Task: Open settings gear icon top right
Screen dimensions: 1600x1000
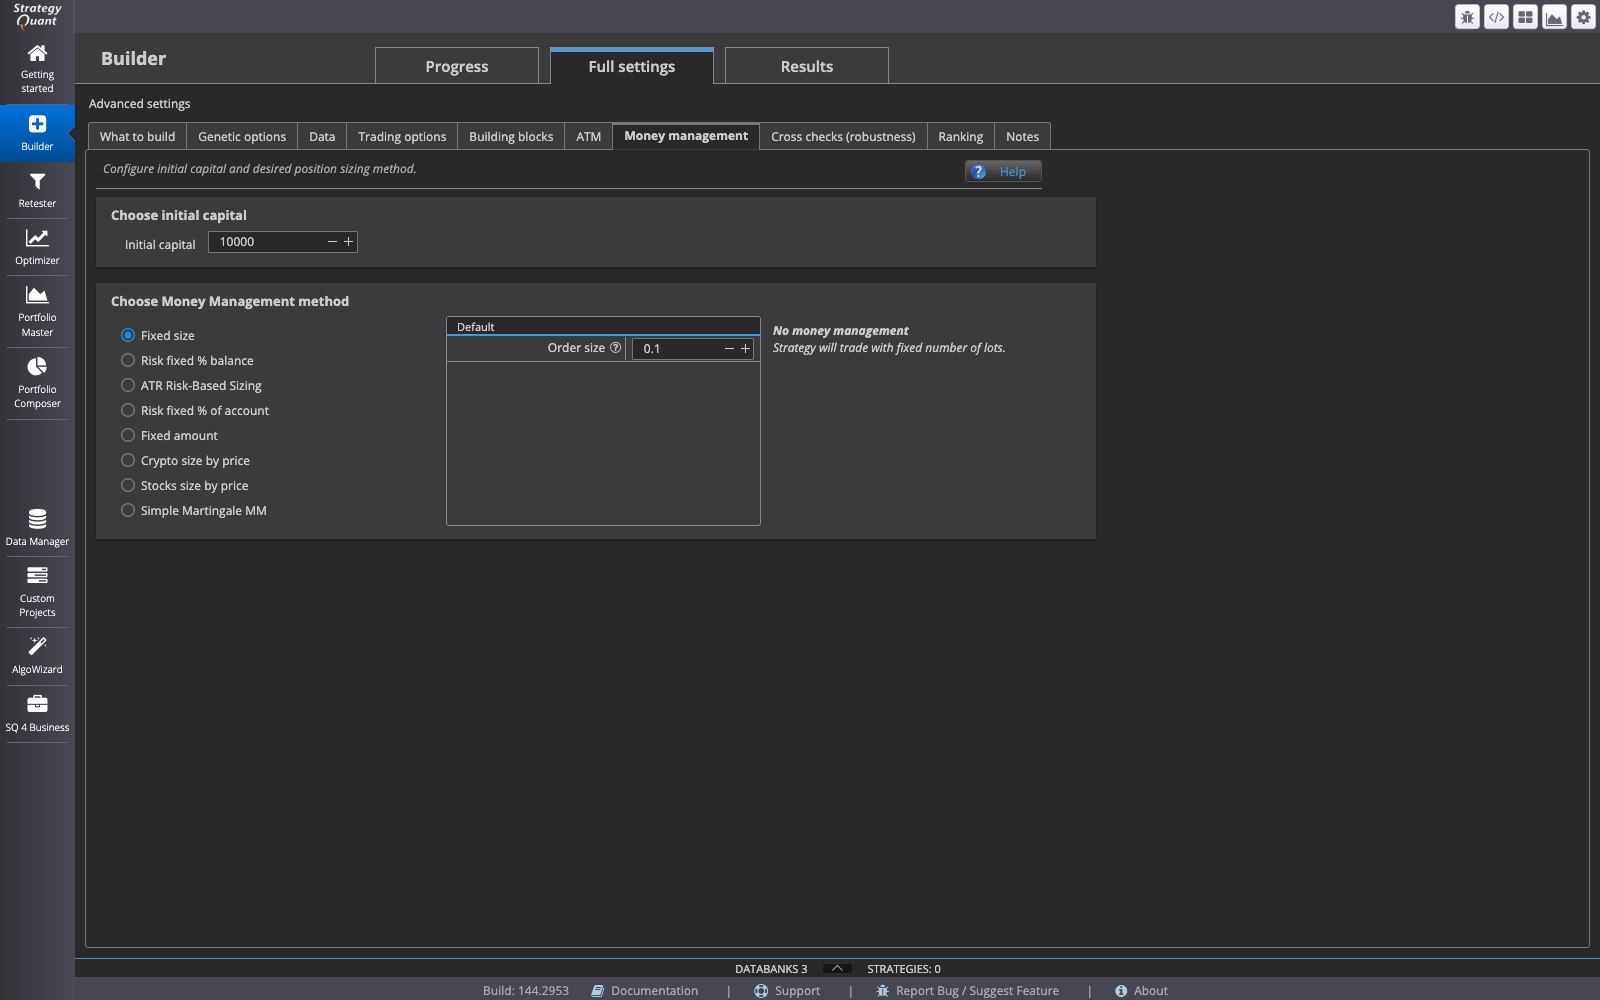Action: [x=1583, y=17]
